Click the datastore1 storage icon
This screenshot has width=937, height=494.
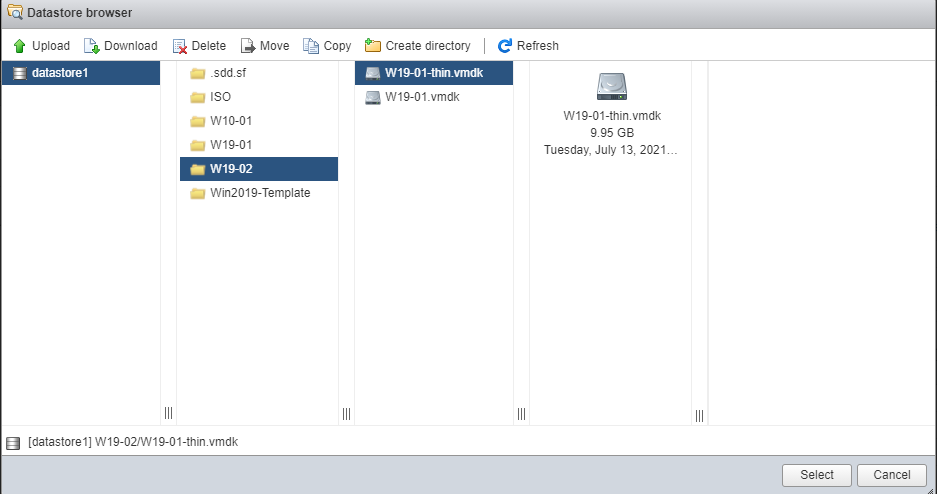[20, 73]
